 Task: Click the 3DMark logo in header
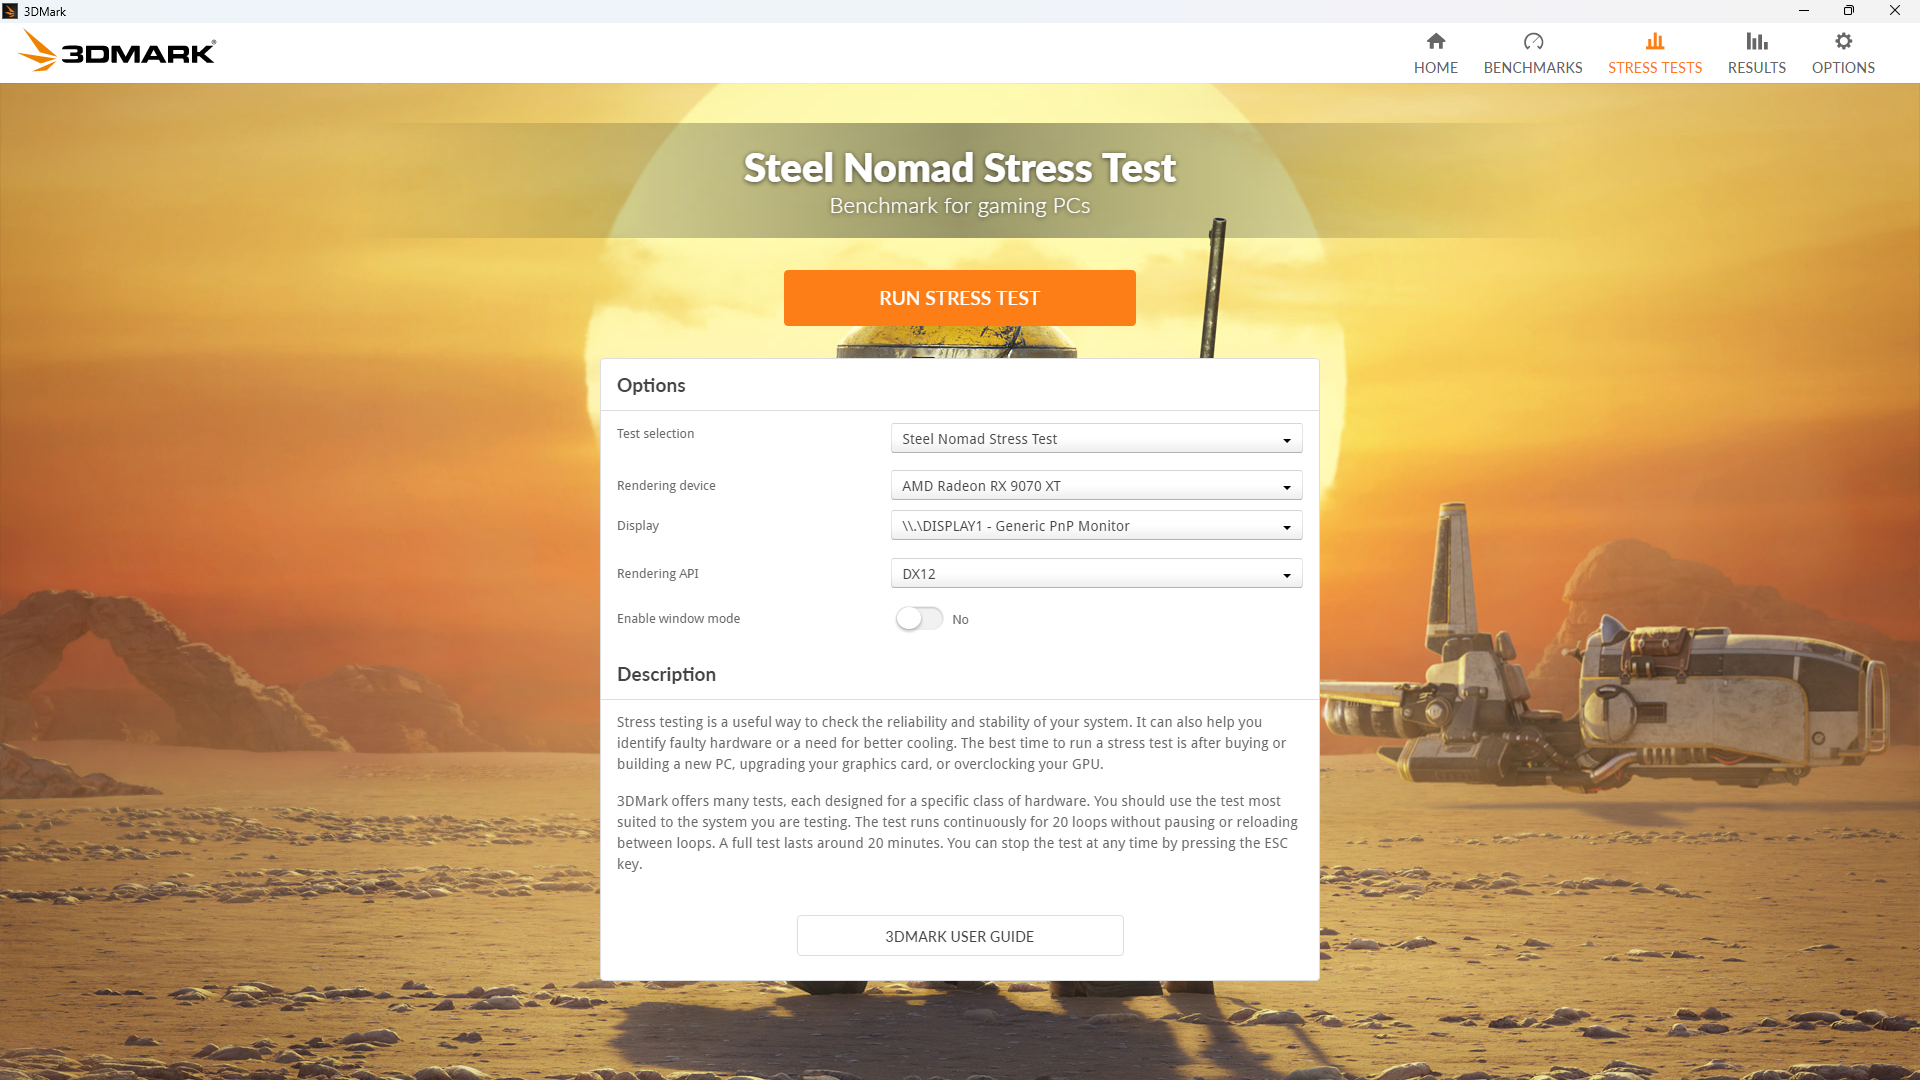tap(118, 52)
